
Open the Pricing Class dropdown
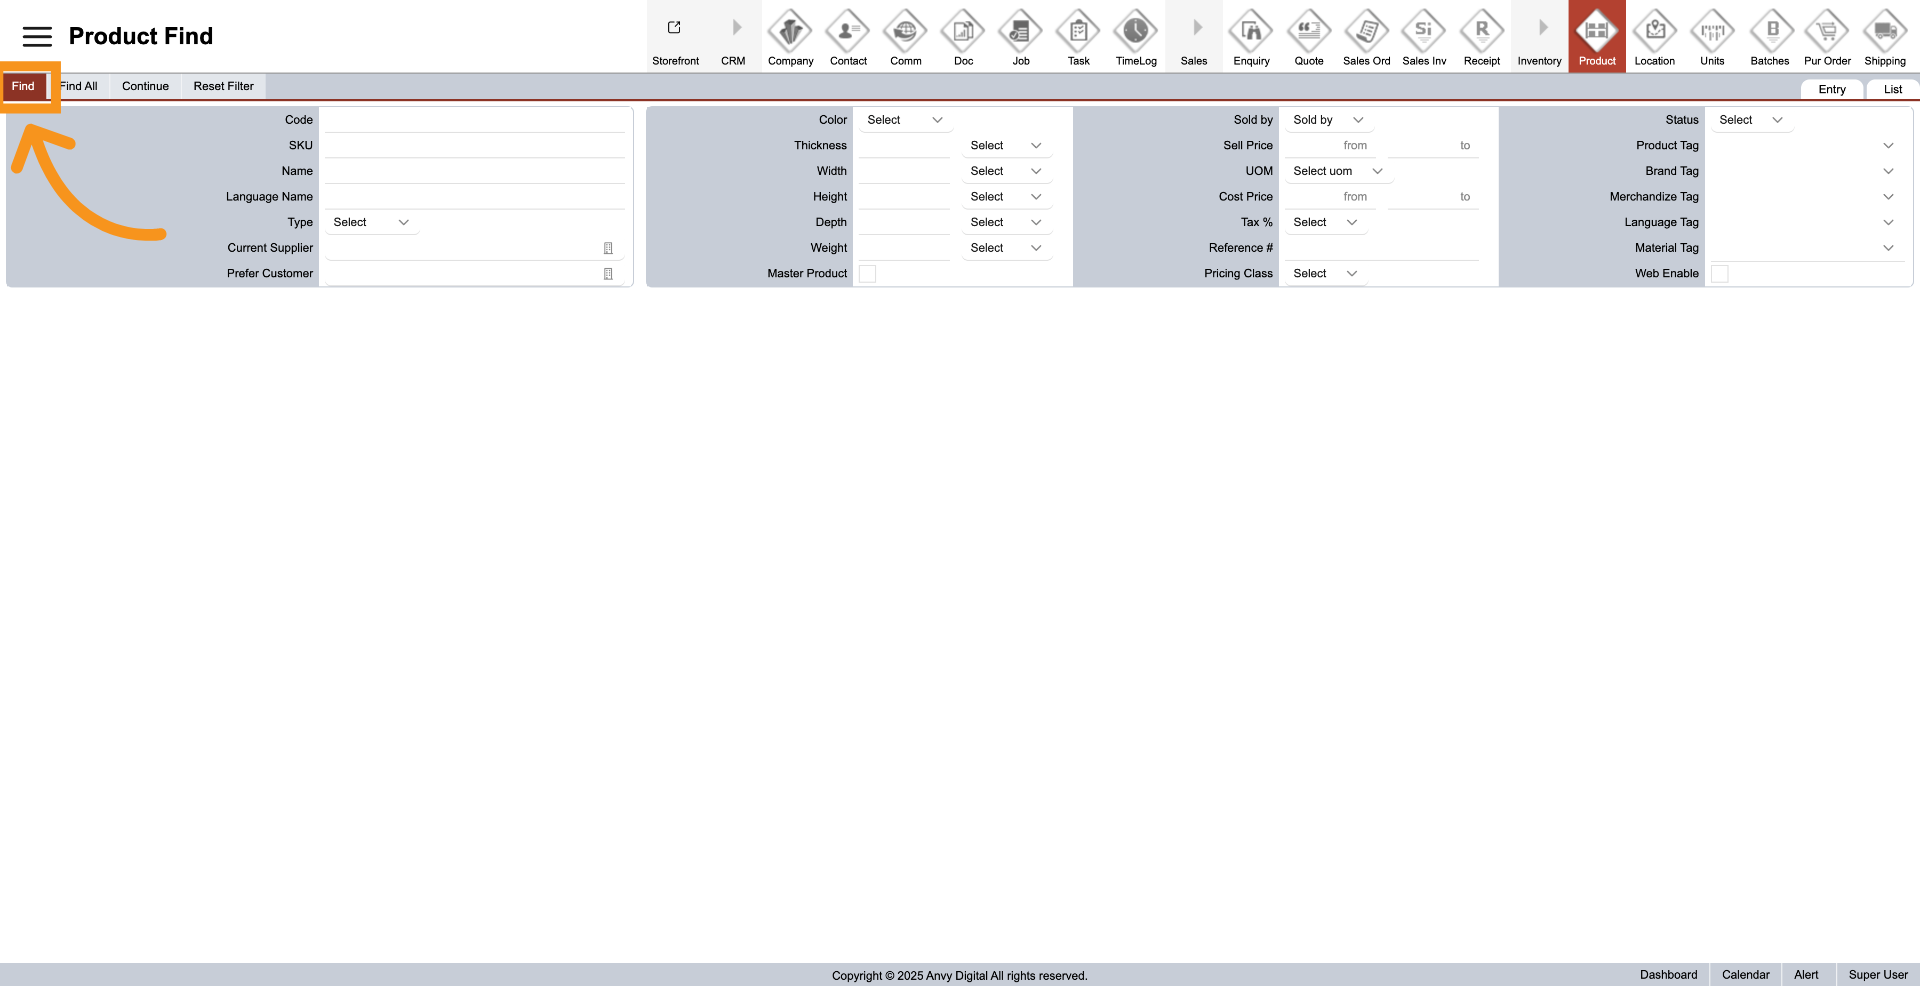tap(1324, 274)
